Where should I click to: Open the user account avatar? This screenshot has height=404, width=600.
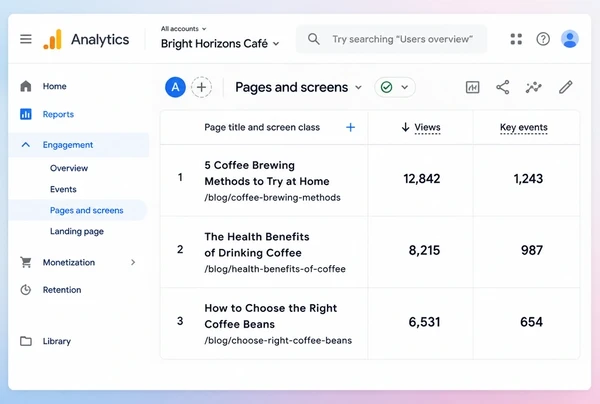(569, 39)
